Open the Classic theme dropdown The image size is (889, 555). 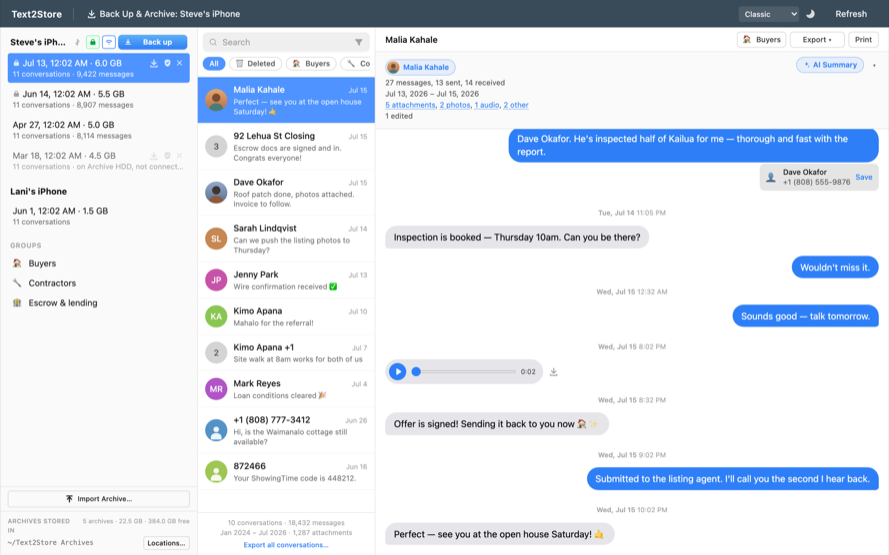tap(769, 14)
